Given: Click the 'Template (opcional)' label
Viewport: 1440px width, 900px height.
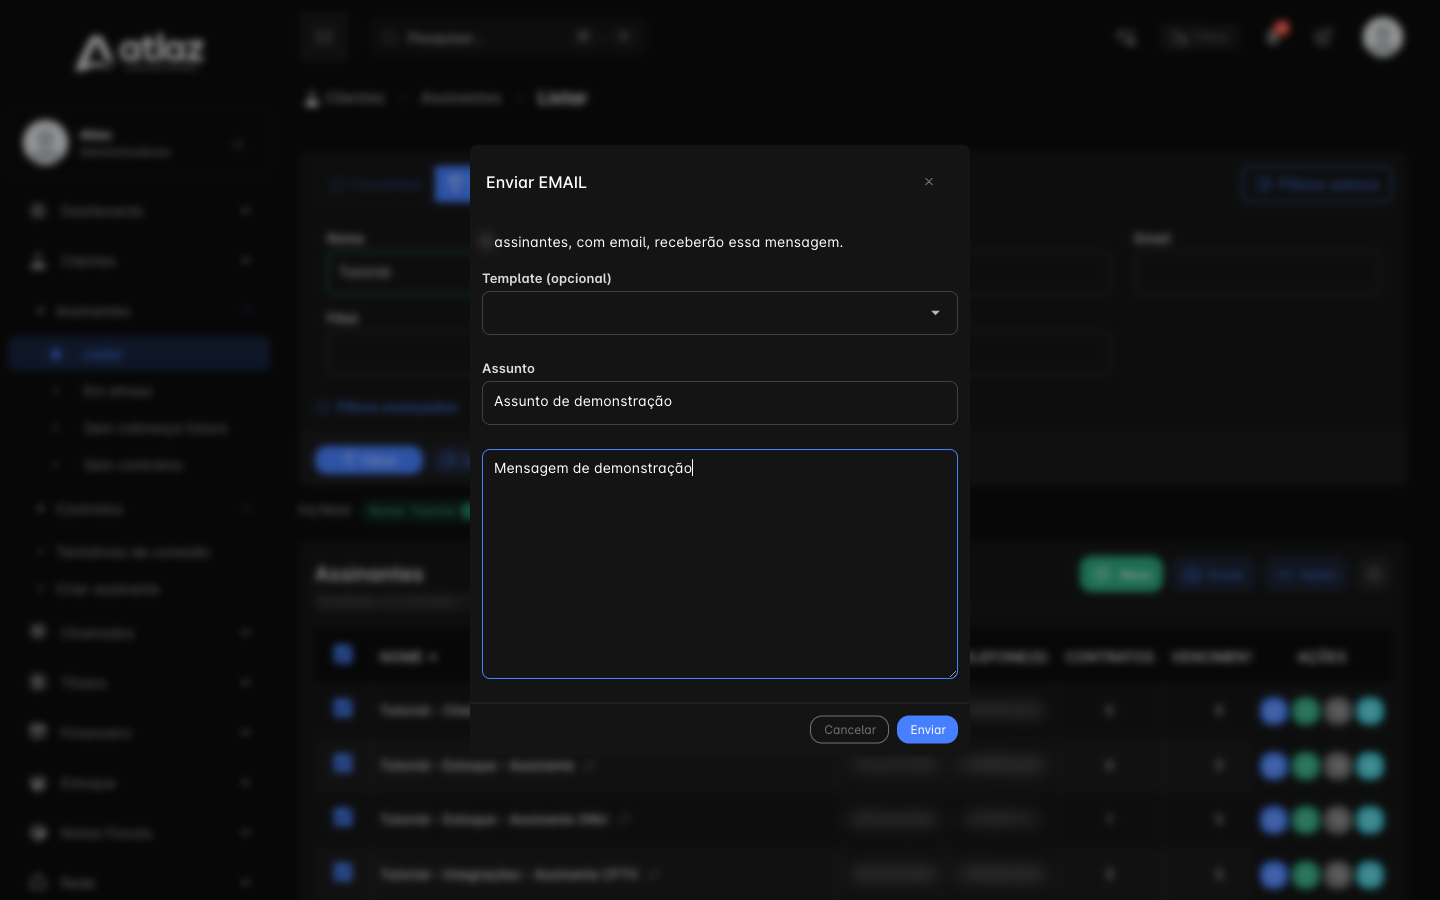Looking at the screenshot, I should (547, 278).
